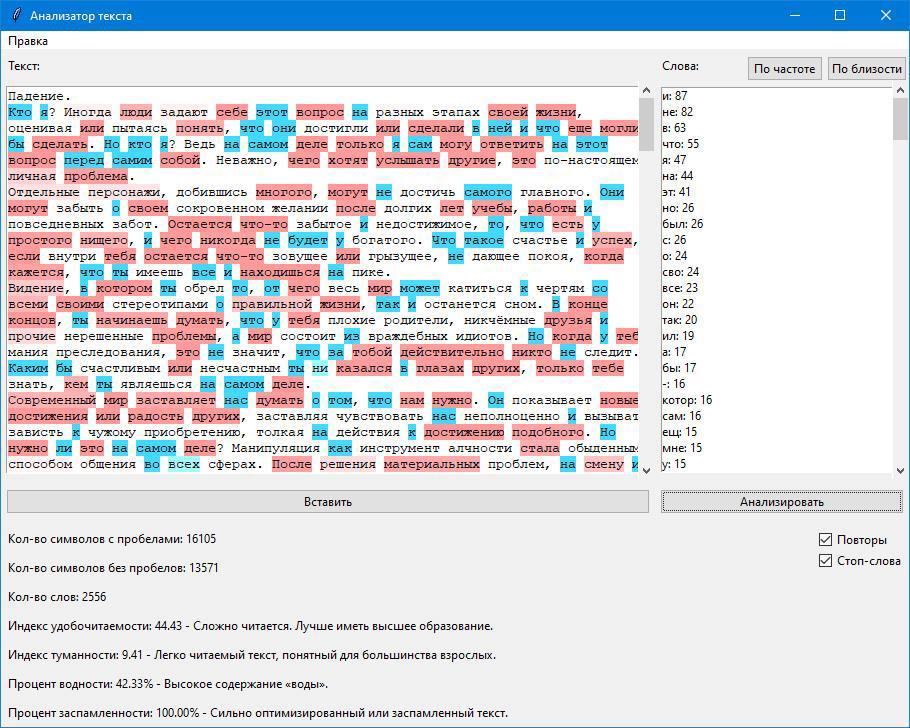This screenshot has width=910, height=728.
Task: Click the word list's scroll up arrow
Action: (x=899, y=94)
